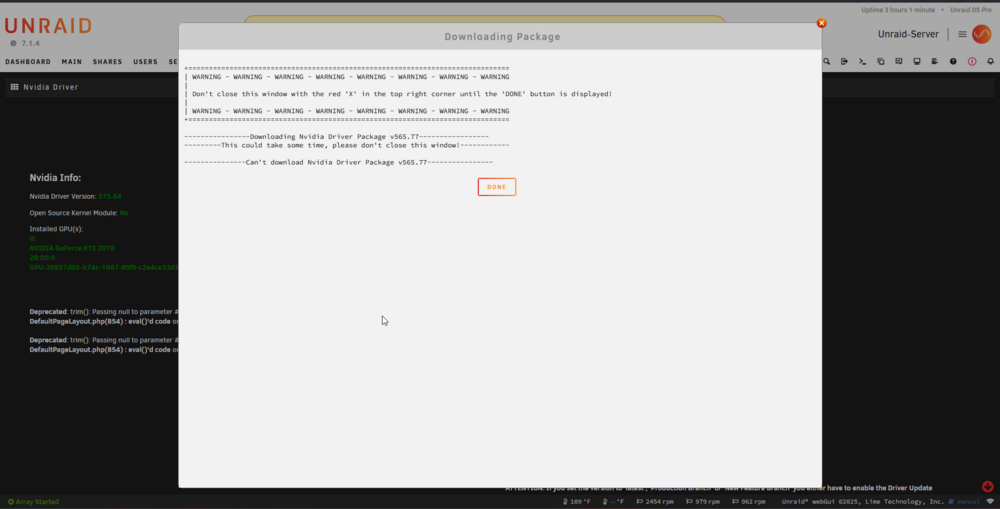The width and height of the screenshot is (1000, 509).
Task: Click the help question mark icon
Action: (953, 61)
